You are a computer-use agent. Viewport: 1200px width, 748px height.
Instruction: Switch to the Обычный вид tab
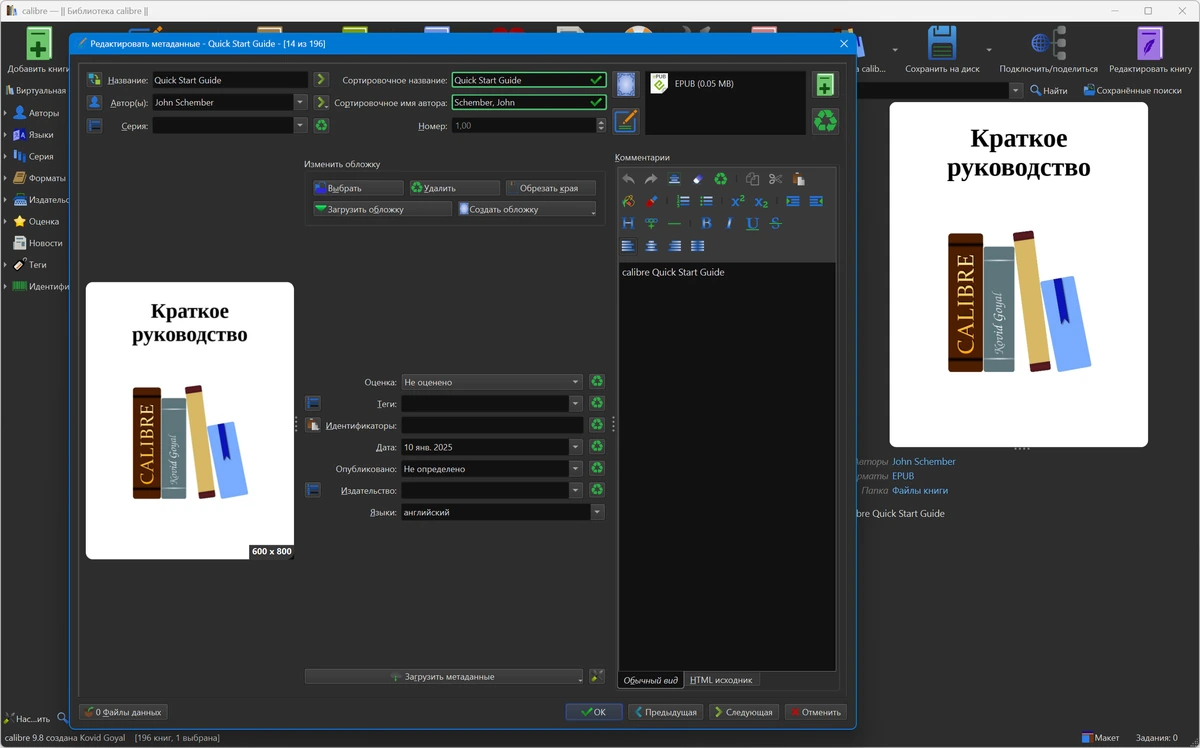point(651,680)
